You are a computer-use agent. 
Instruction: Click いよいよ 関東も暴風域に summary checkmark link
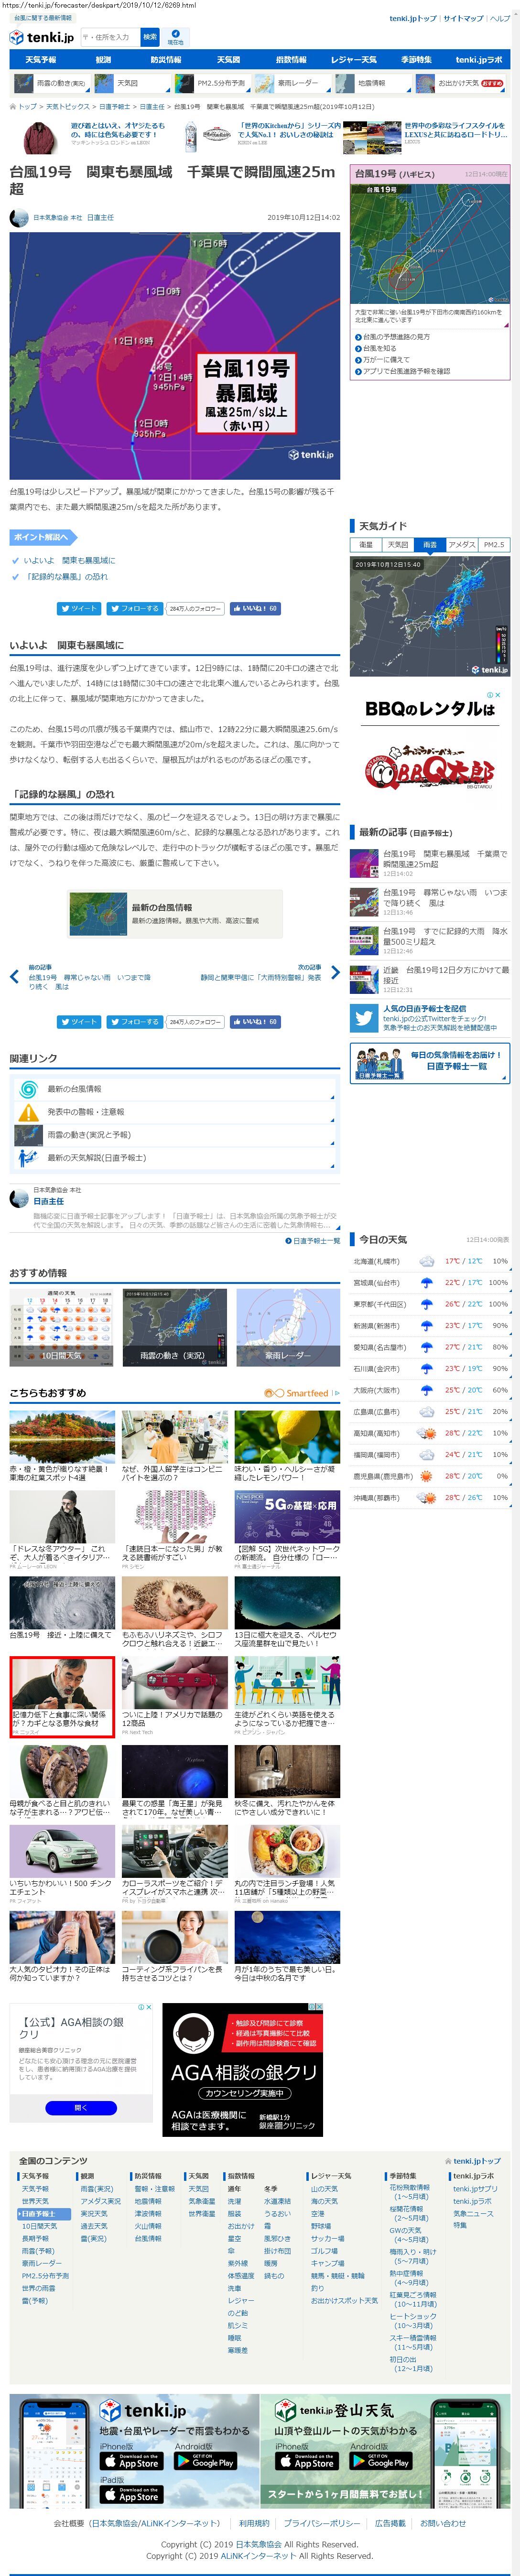[69, 560]
